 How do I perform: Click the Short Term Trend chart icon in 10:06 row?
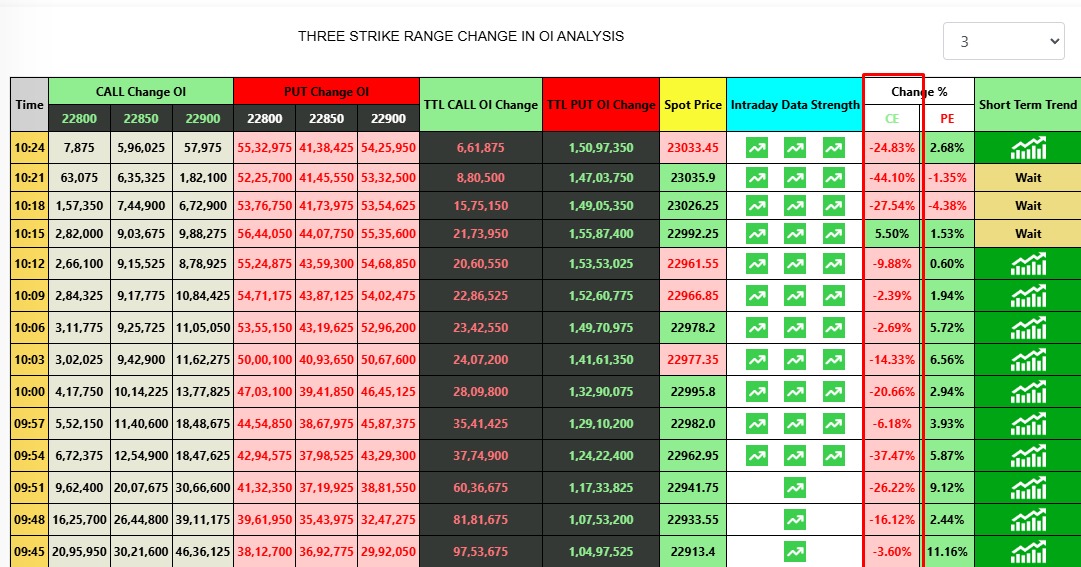pos(1028,328)
